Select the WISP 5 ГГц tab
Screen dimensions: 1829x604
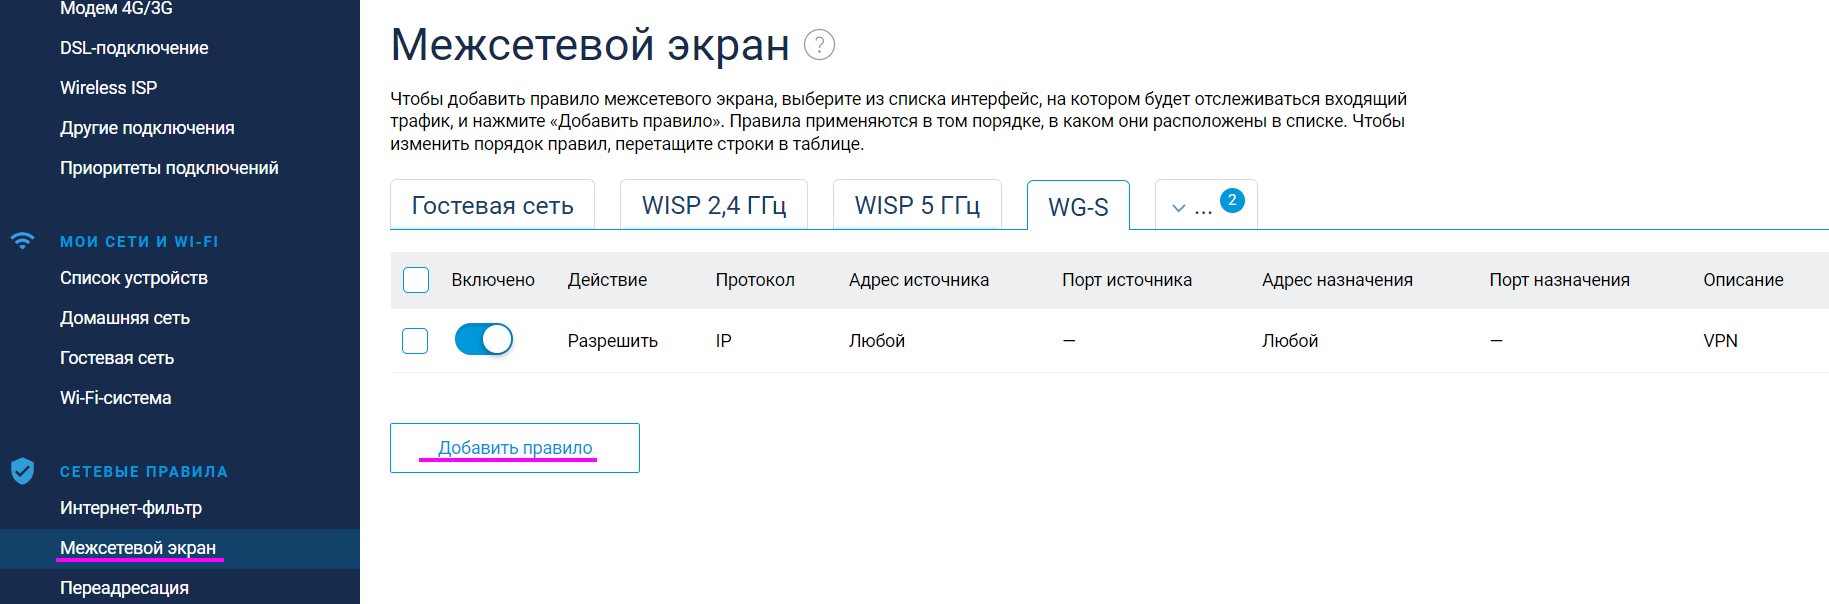tap(917, 205)
